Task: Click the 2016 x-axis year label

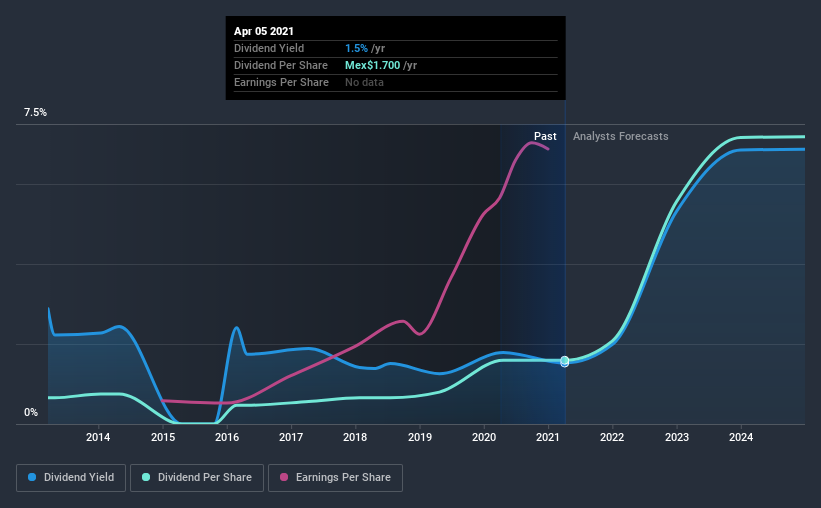Action: click(227, 437)
